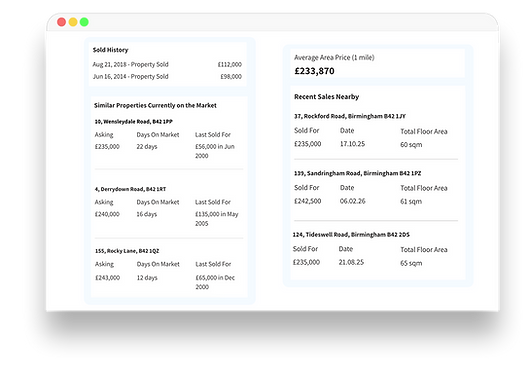Image resolution: width=529 pixels, height=368 pixels.
Task: Click the 61 sqm floor area value
Action: point(411,202)
